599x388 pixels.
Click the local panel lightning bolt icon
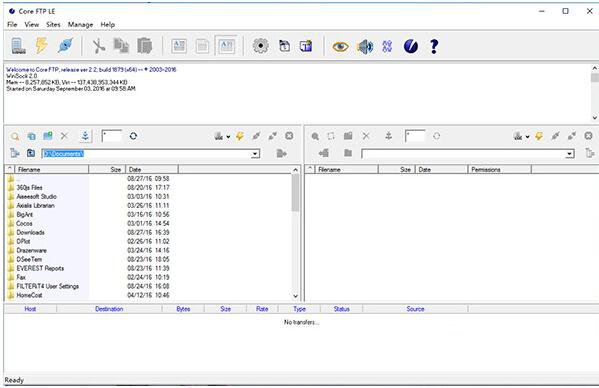pyautogui.click(x=240, y=136)
